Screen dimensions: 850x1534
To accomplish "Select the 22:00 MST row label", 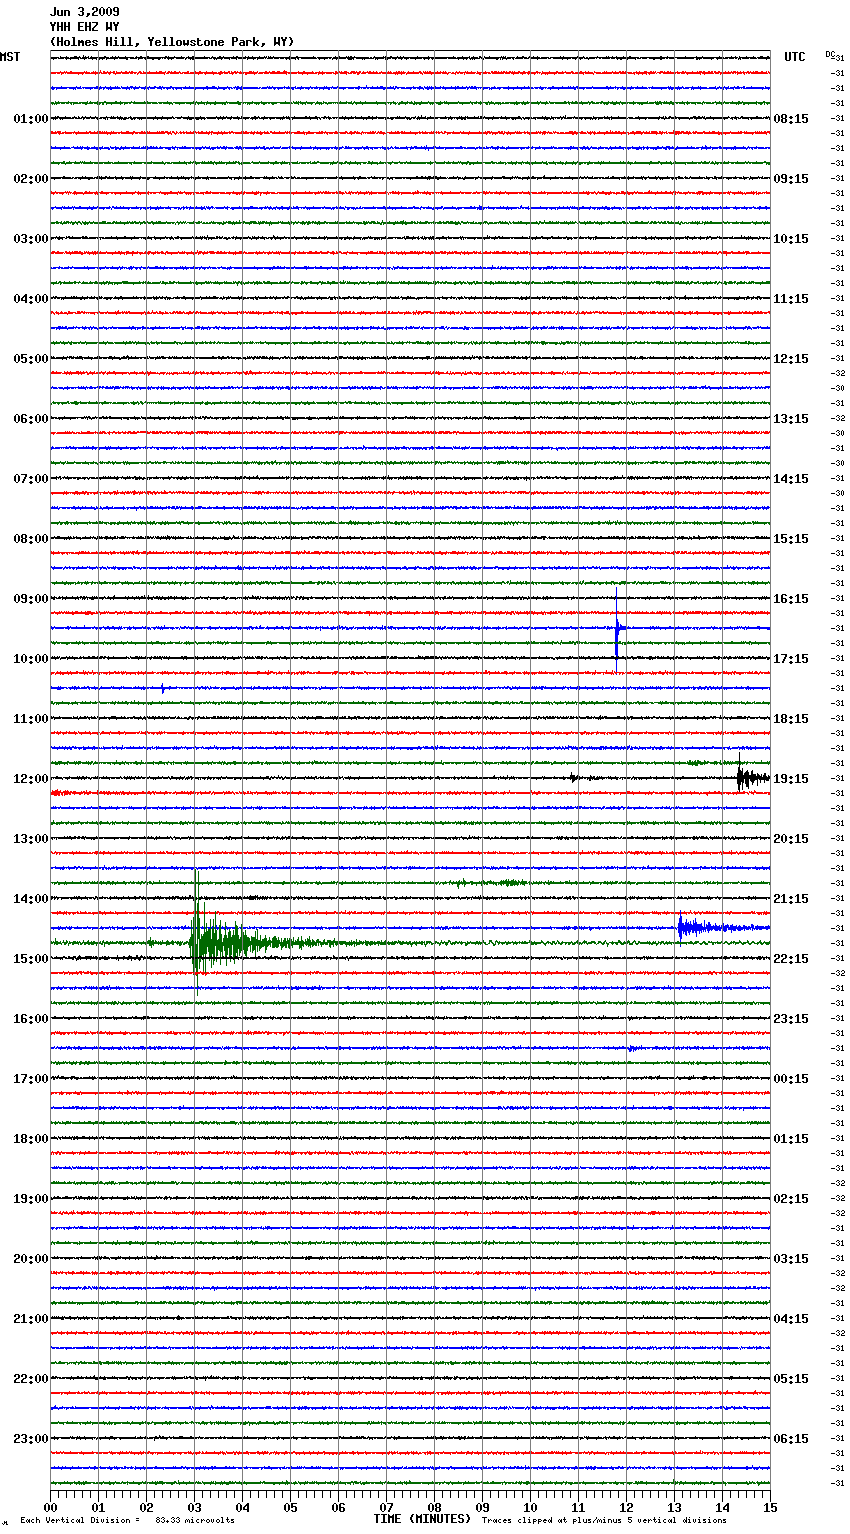I will coord(31,1379).
